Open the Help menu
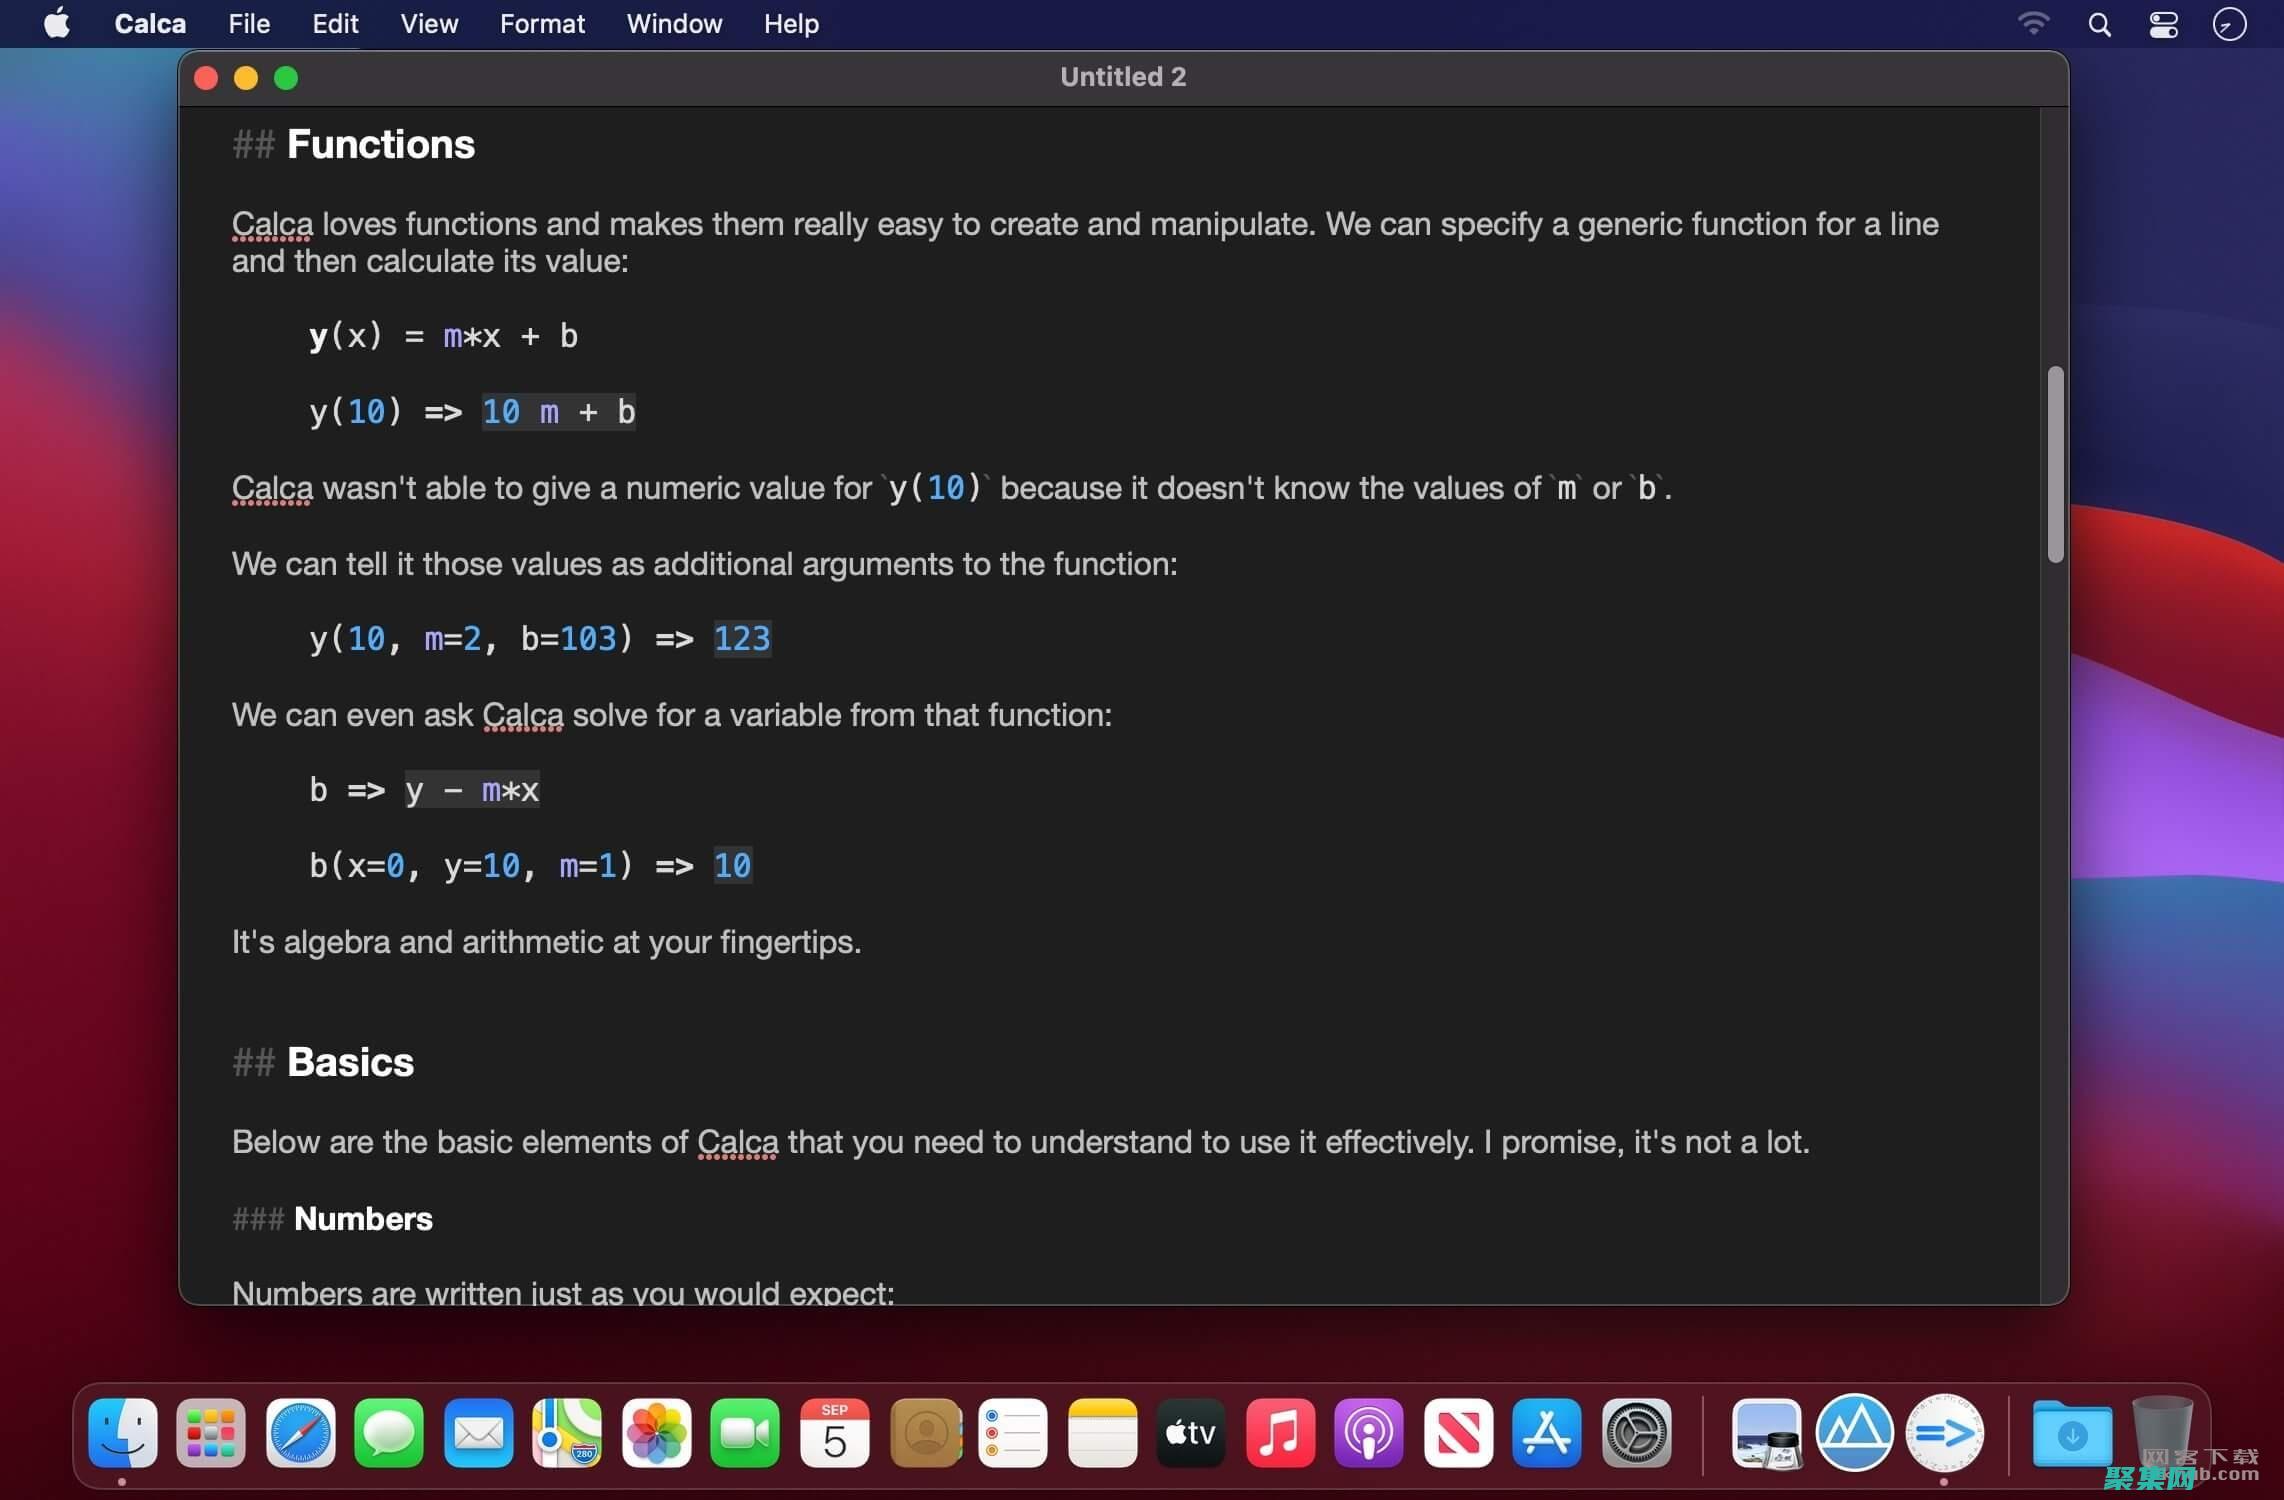This screenshot has height=1500, width=2284. click(791, 24)
